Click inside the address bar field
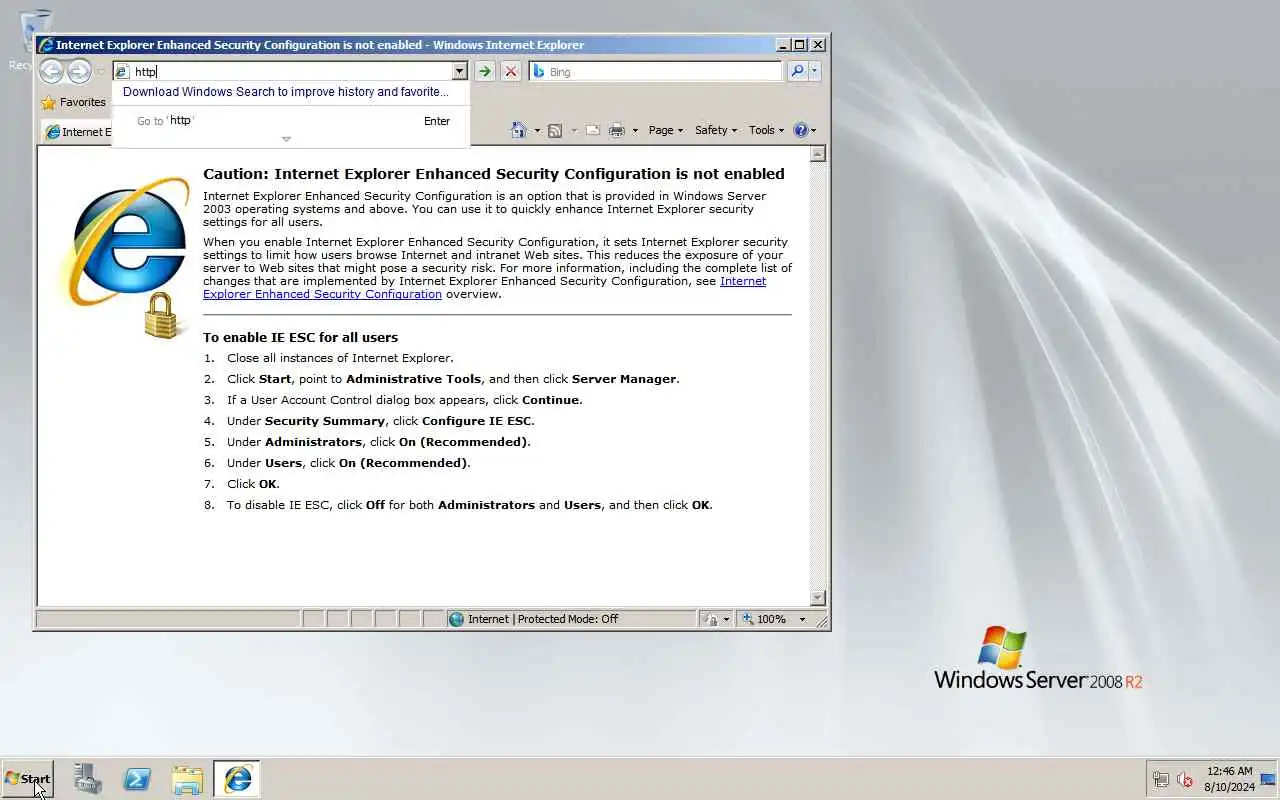The width and height of the screenshot is (1280, 800). click(x=291, y=71)
